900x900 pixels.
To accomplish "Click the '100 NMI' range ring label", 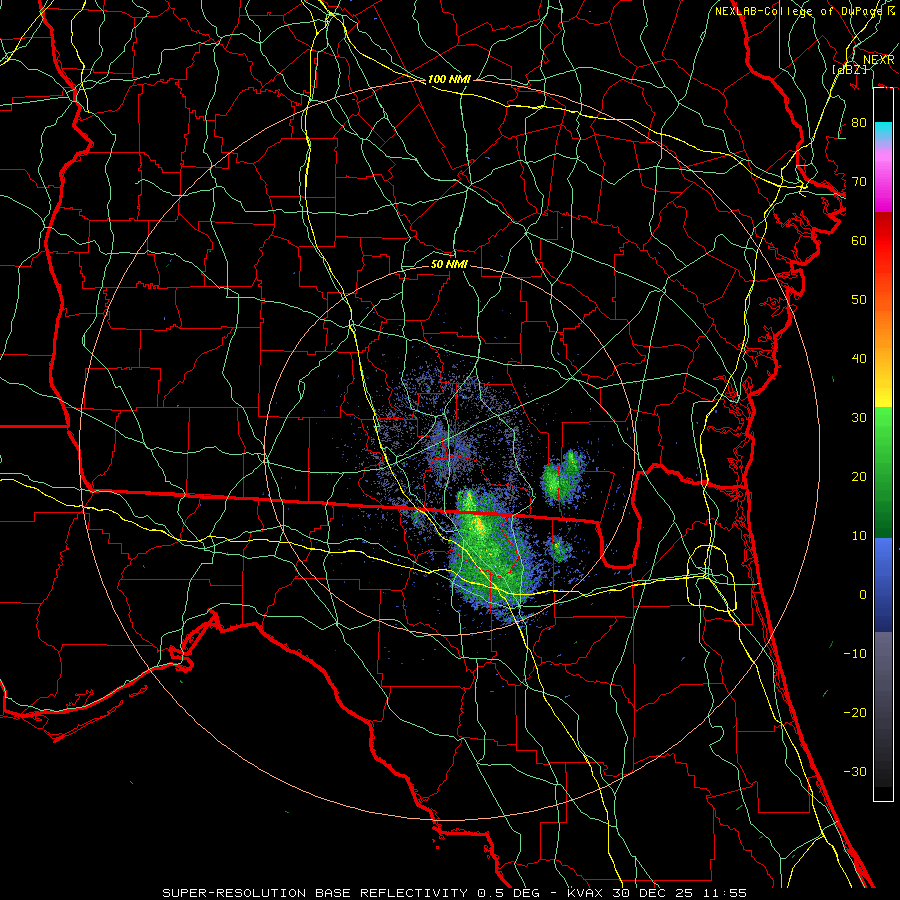I will [449, 79].
